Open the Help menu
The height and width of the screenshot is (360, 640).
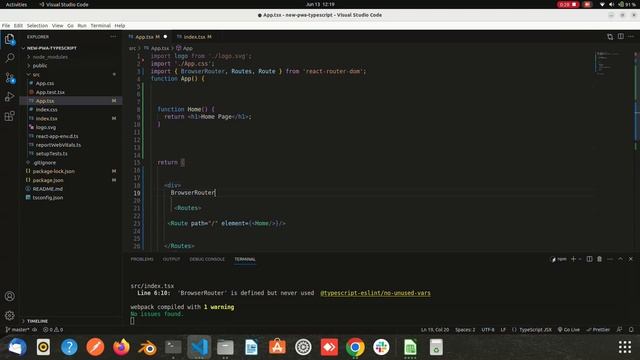120,25
